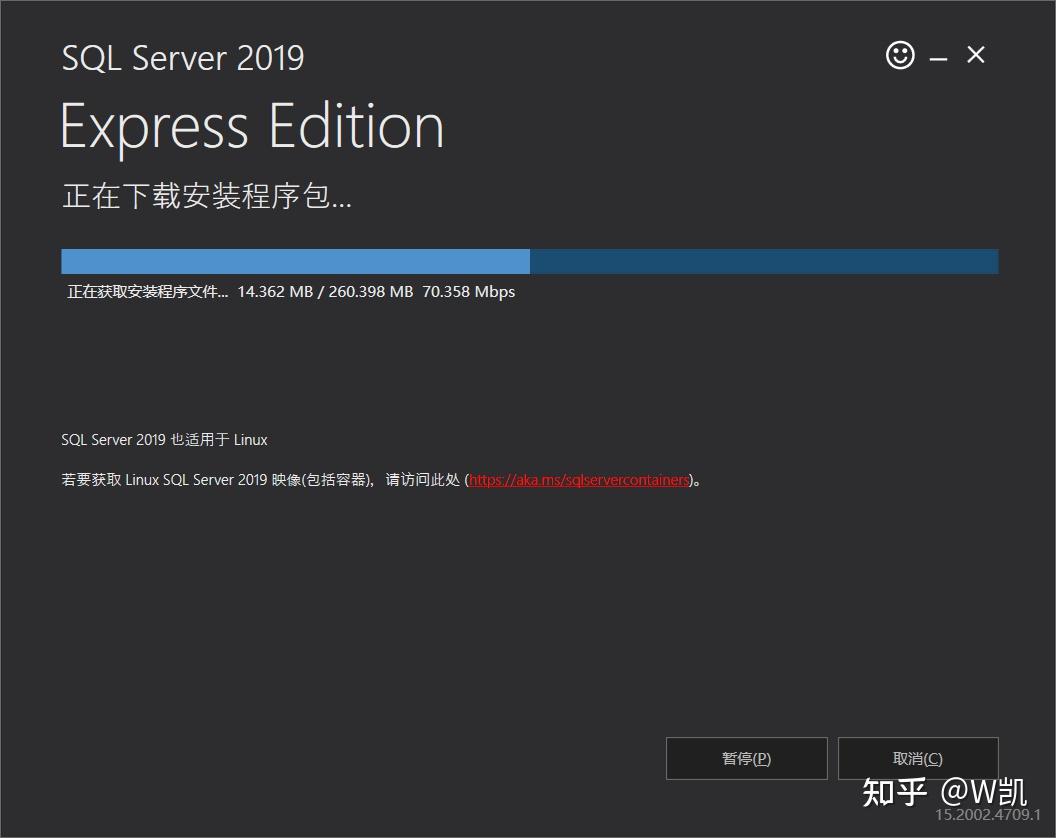Open the aka.ms/sqlservercontainers link
This screenshot has width=1056, height=838.
(579, 480)
